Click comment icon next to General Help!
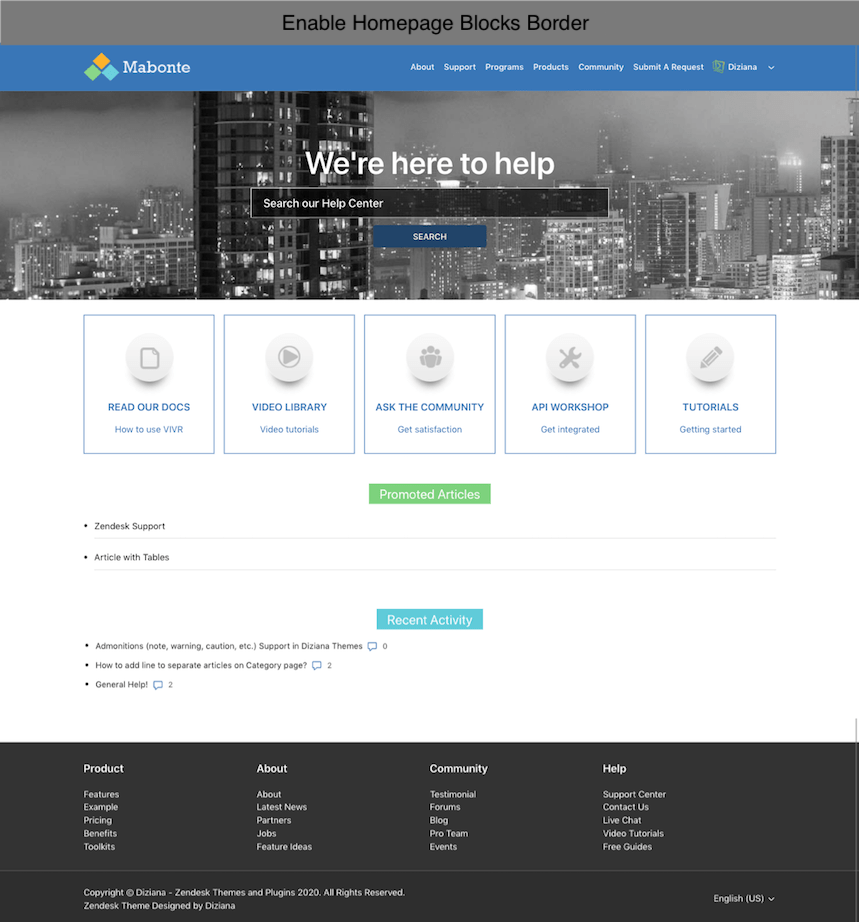Image resolution: width=859 pixels, height=922 pixels. 158,685
